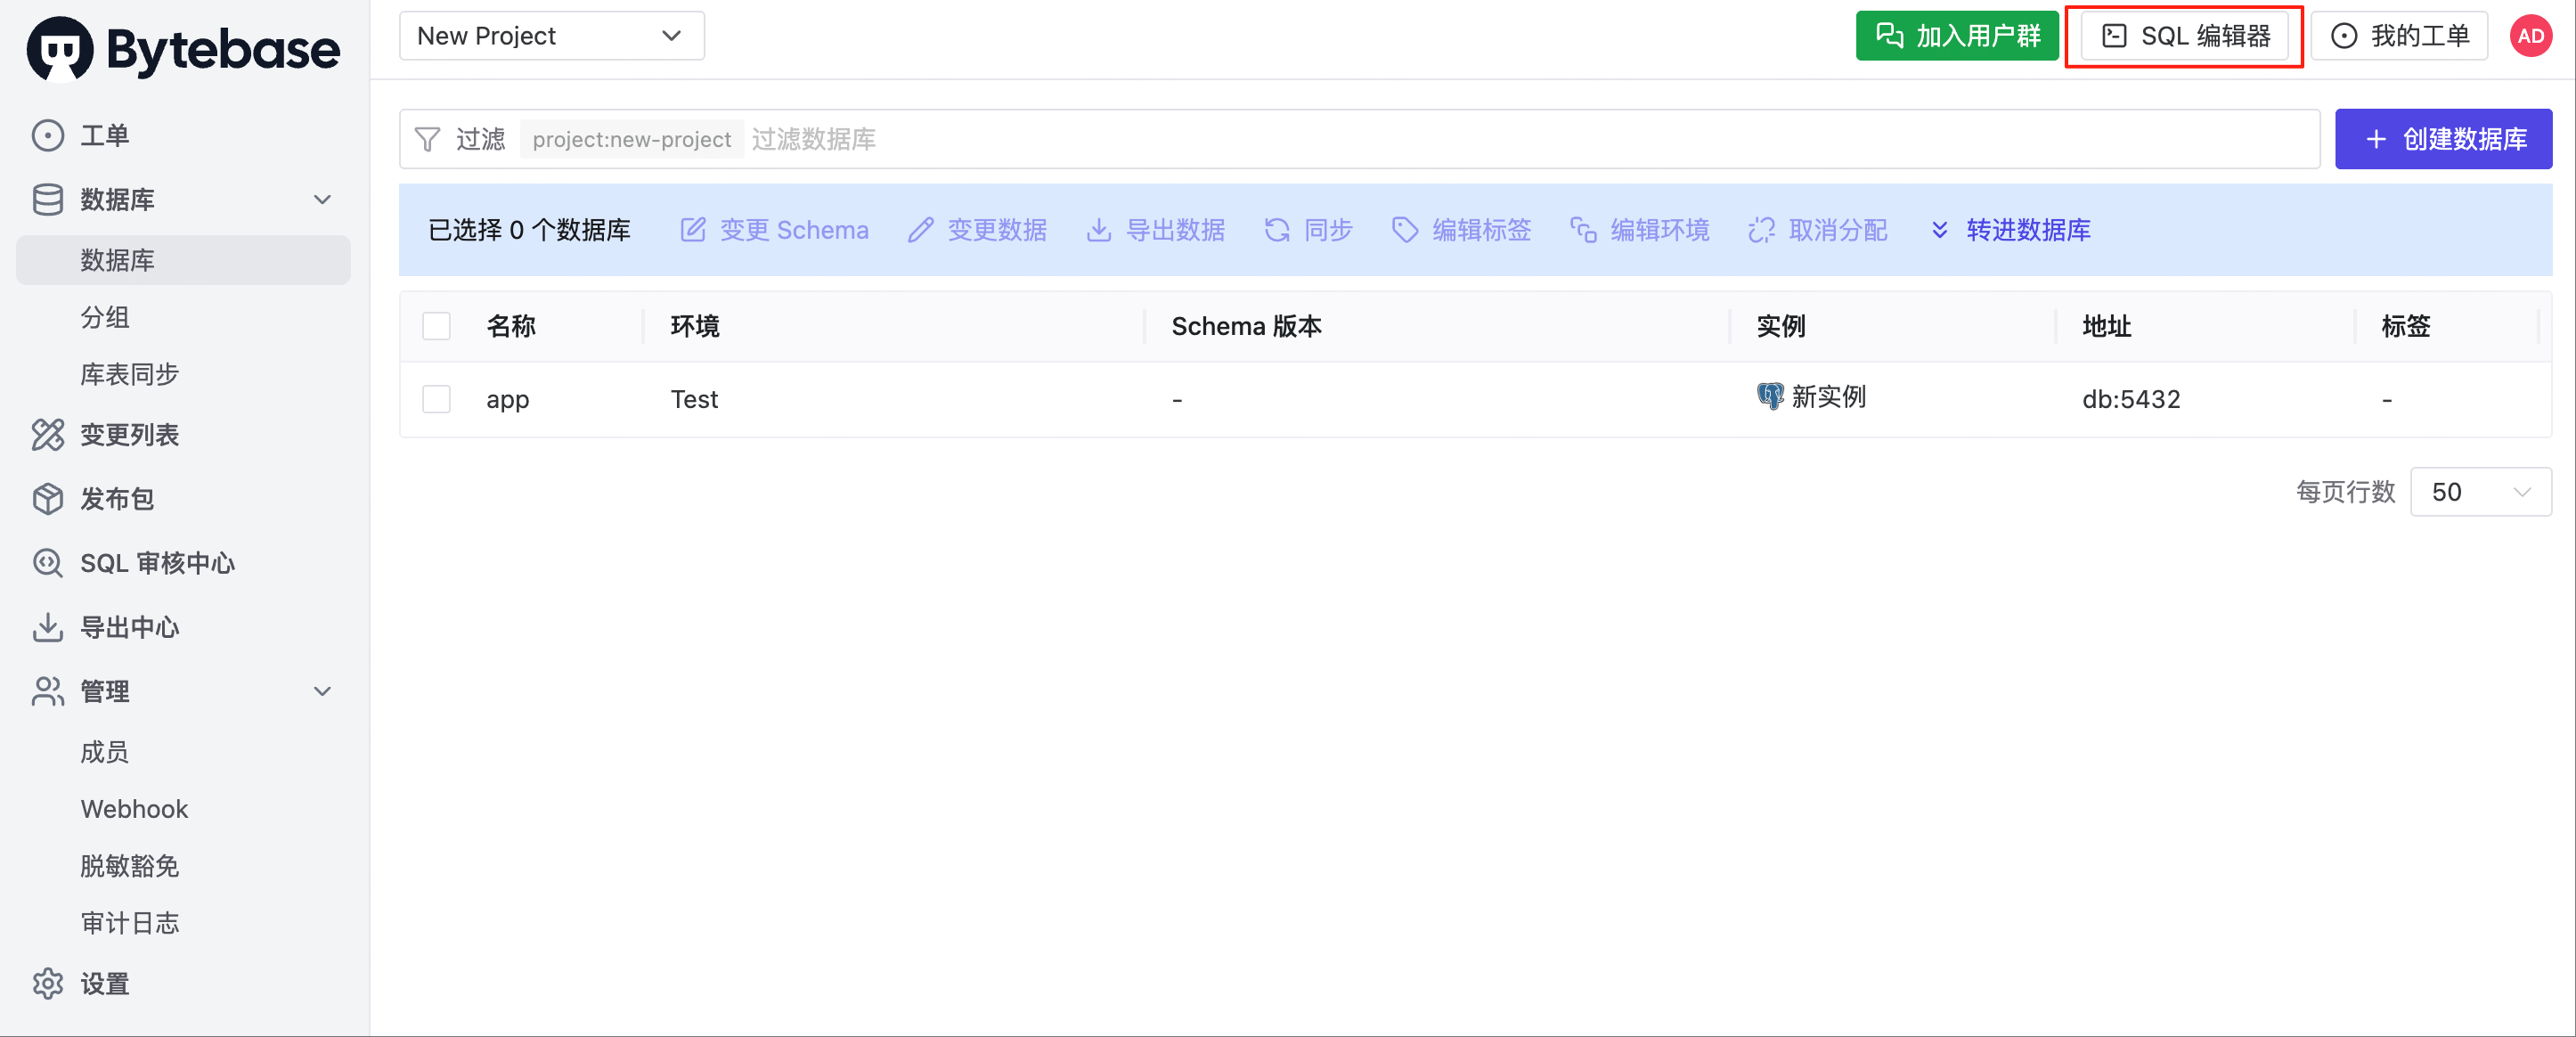Image resolution: width=2576 pixels, height=1037 pixels.
Task: Collapse the 管理 sidebar section
Action: [322, 691]
